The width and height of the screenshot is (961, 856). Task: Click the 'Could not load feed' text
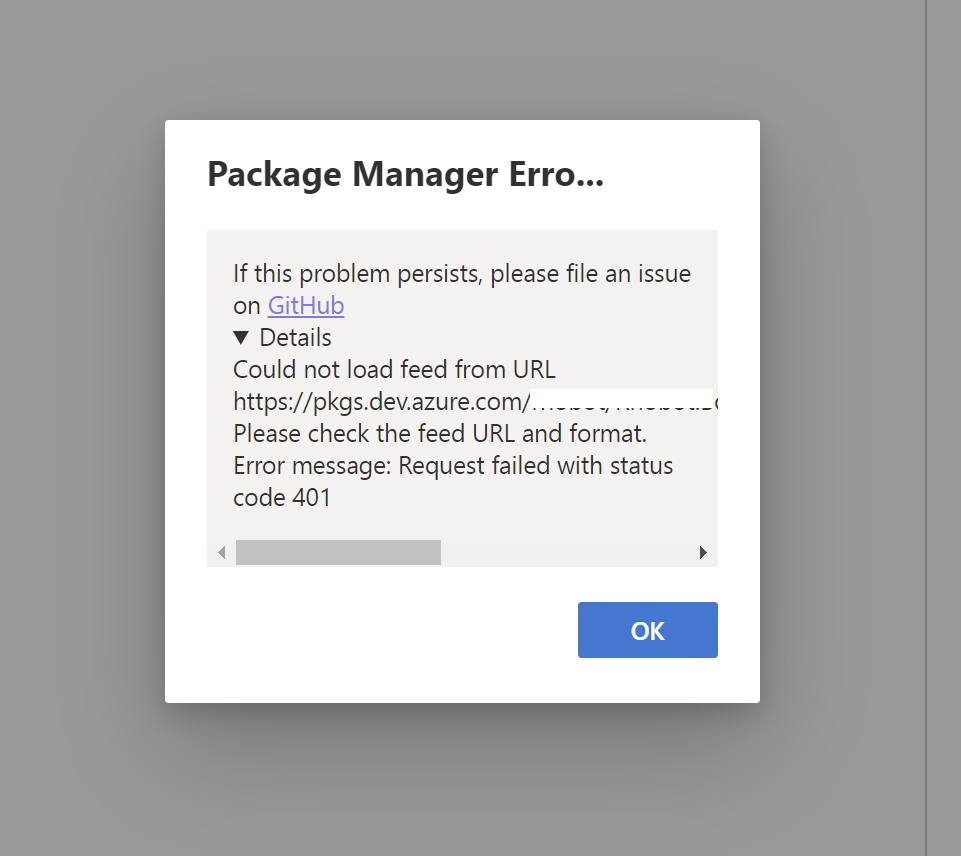tap(393, 369)
